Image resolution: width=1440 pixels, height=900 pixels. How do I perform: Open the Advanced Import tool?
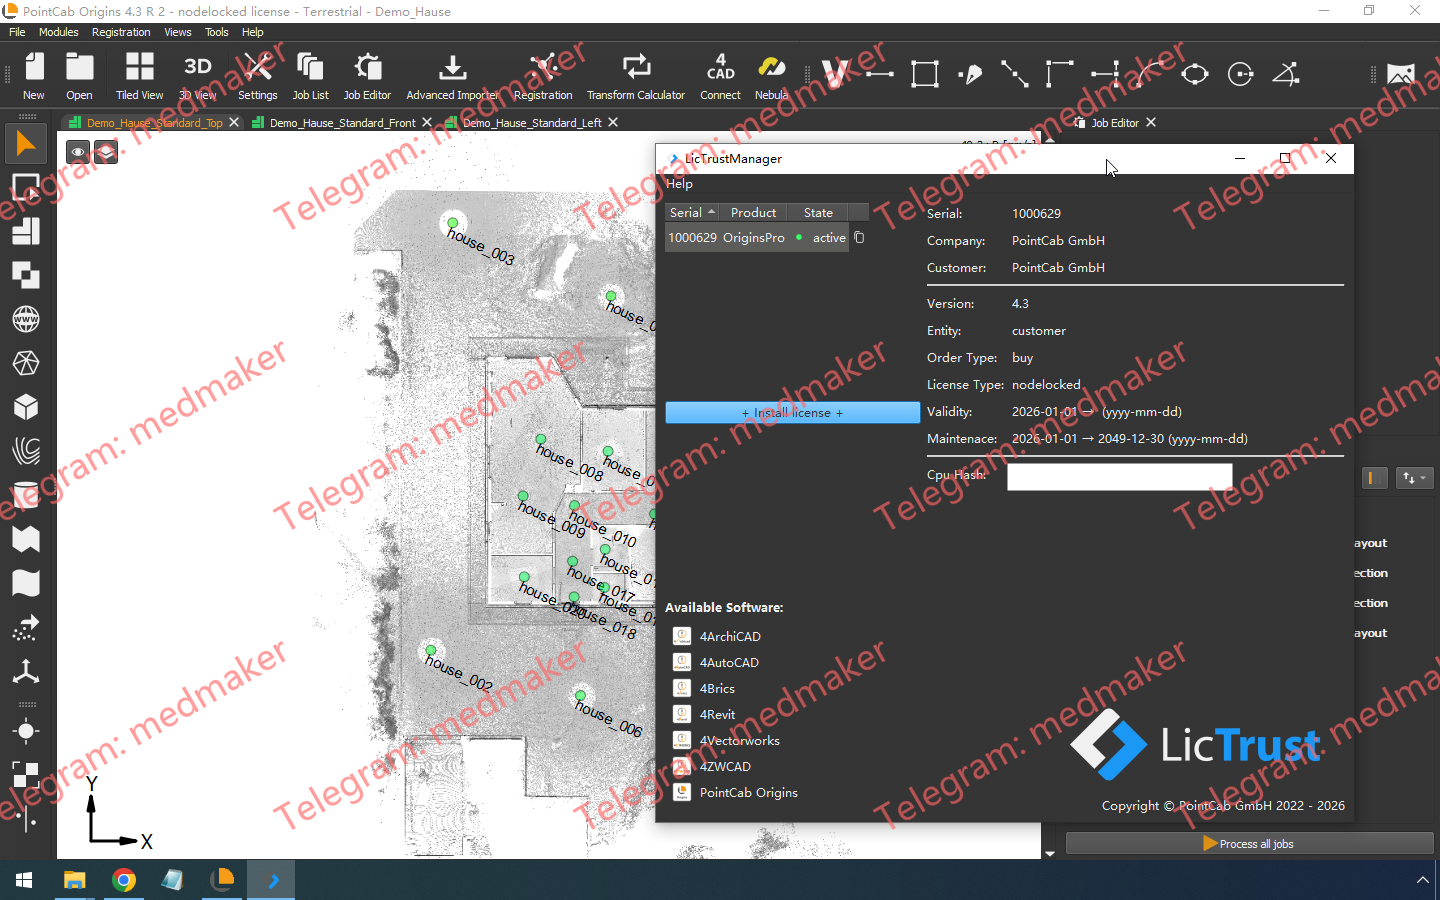(x=452, y=76)
